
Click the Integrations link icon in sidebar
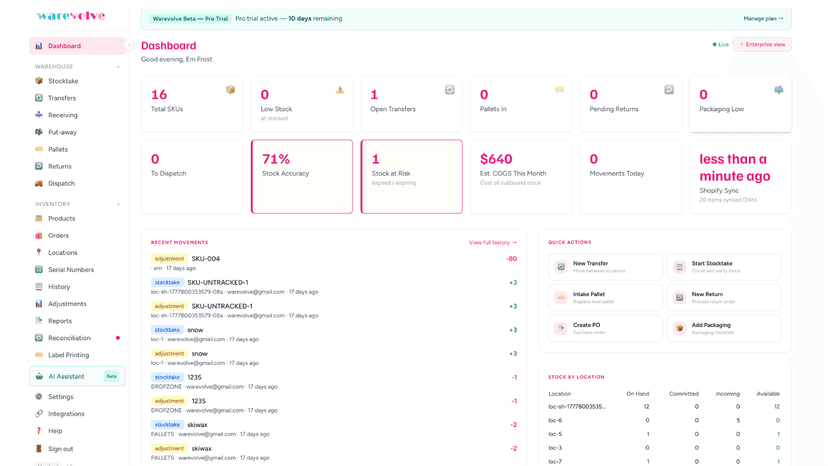(x=39, y=414)
